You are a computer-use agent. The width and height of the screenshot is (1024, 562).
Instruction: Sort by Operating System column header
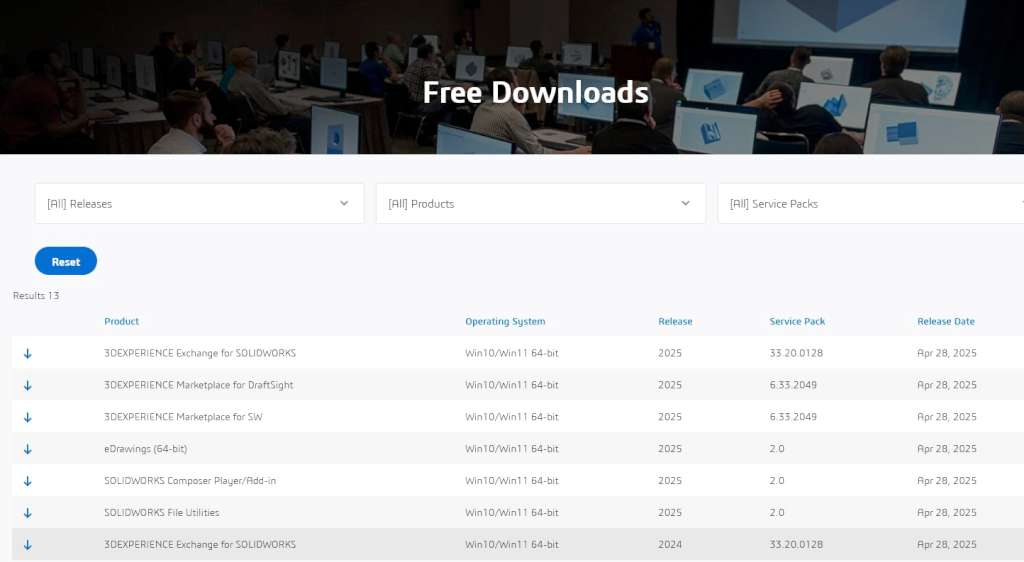[x=505, y=321]
